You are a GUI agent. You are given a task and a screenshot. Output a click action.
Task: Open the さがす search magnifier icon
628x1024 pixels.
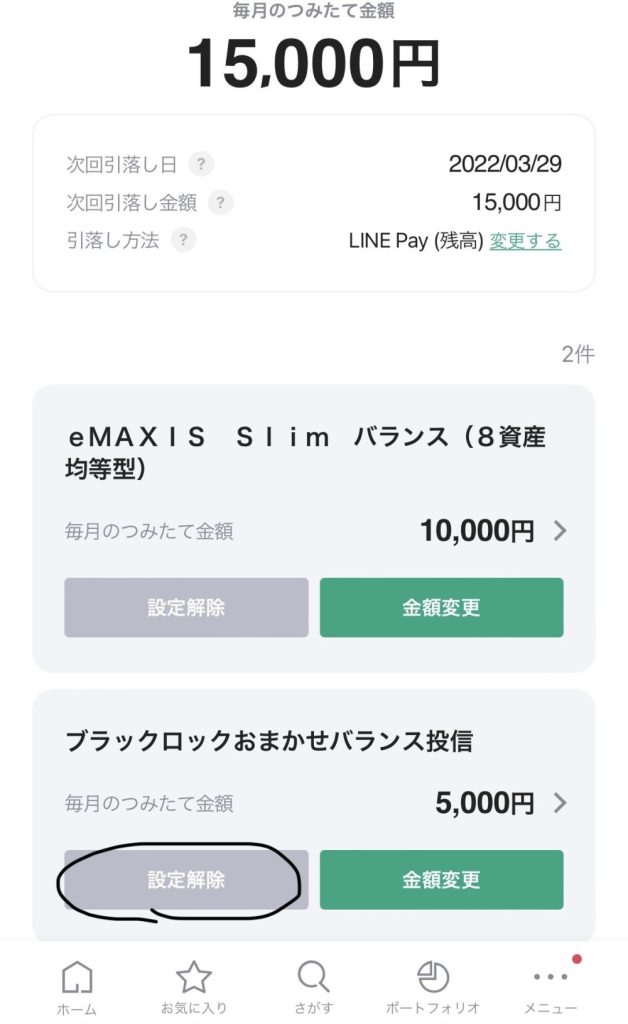(x=314, y=977)
